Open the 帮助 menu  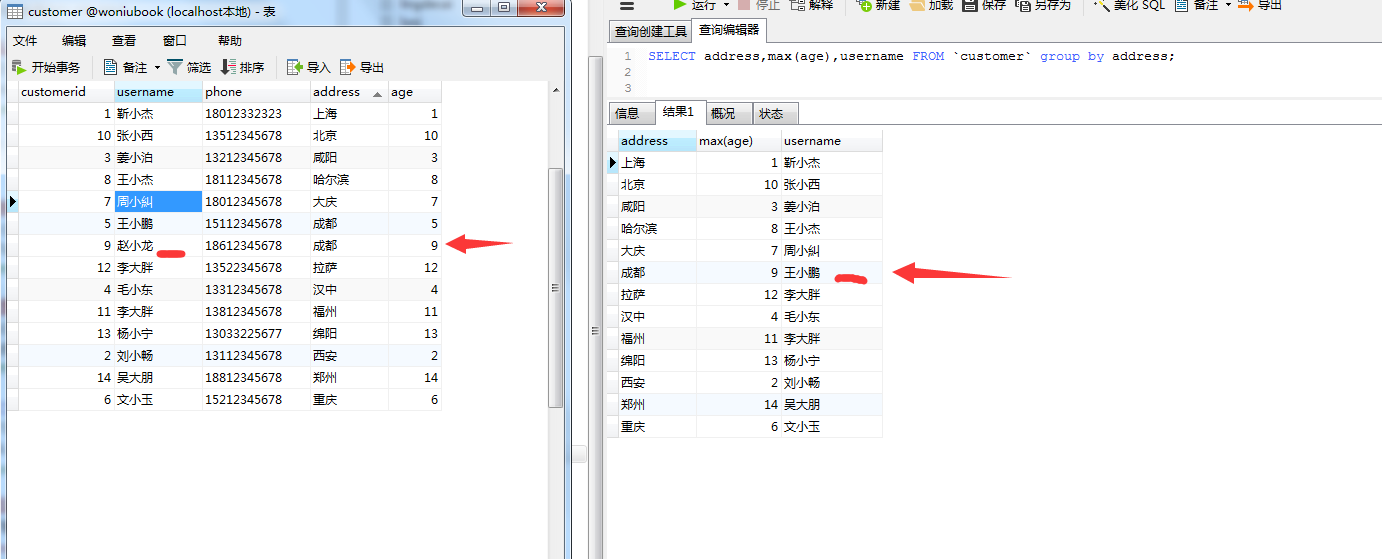[230, 41]
